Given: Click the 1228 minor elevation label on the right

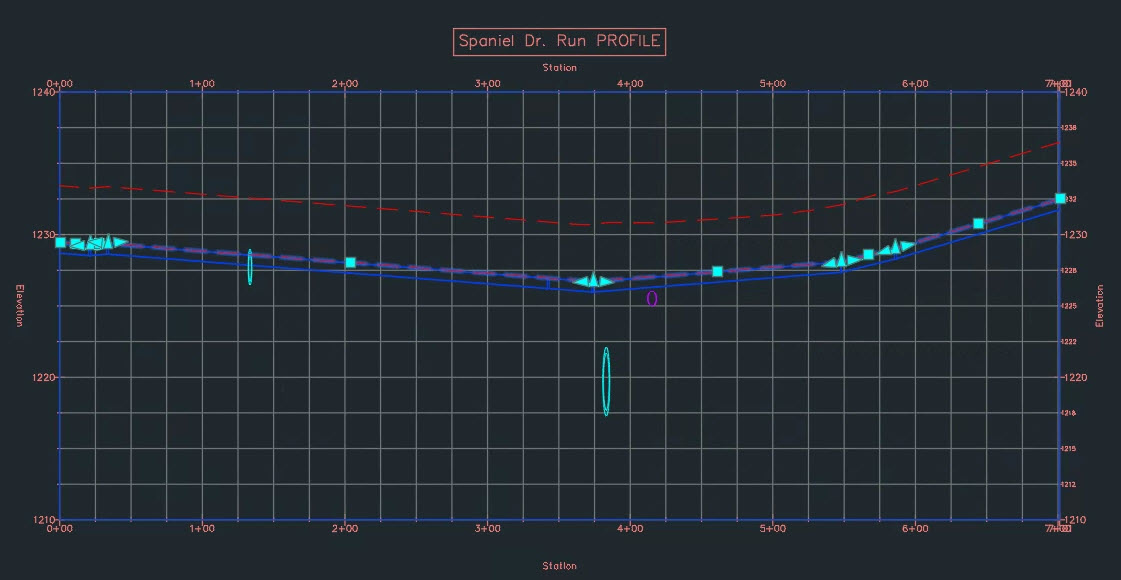Looking at the screenshot, I should [x=1069, y=270].
